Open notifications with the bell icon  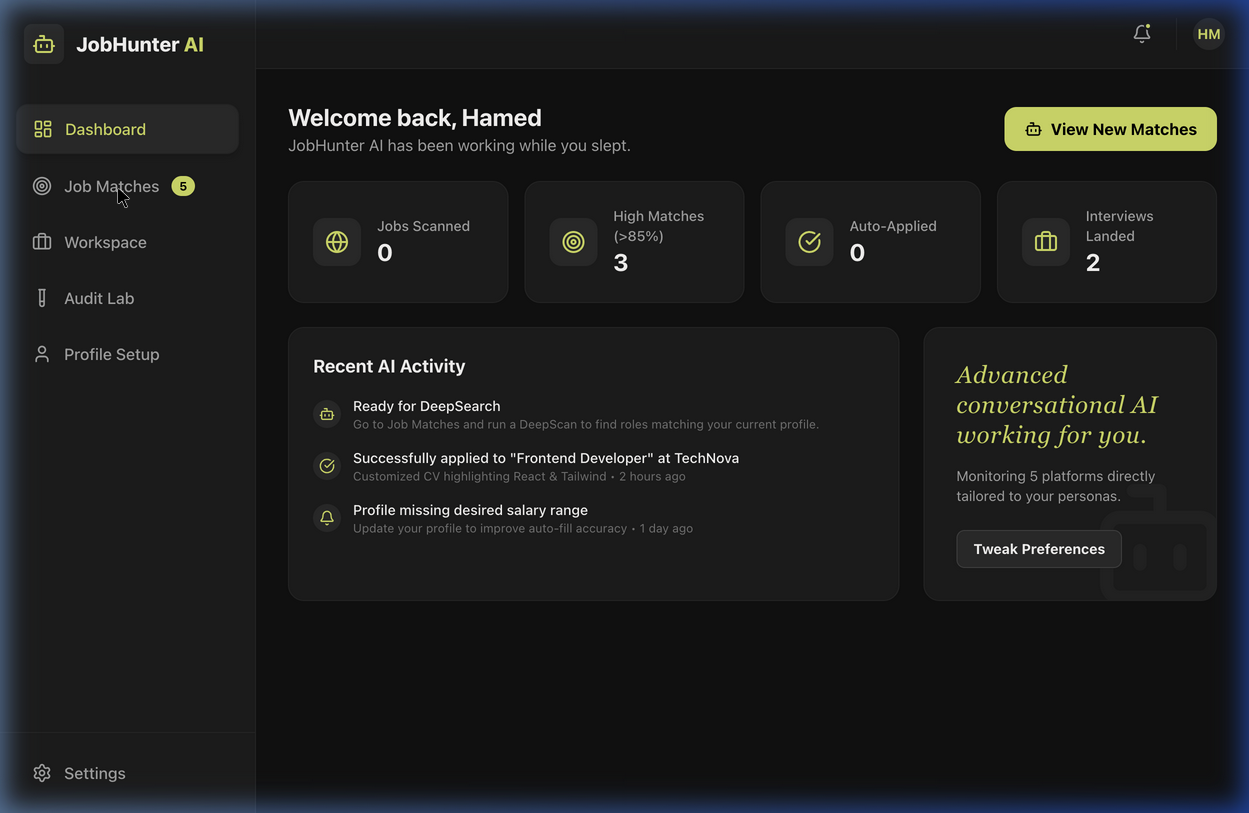tap(1142, 33)
